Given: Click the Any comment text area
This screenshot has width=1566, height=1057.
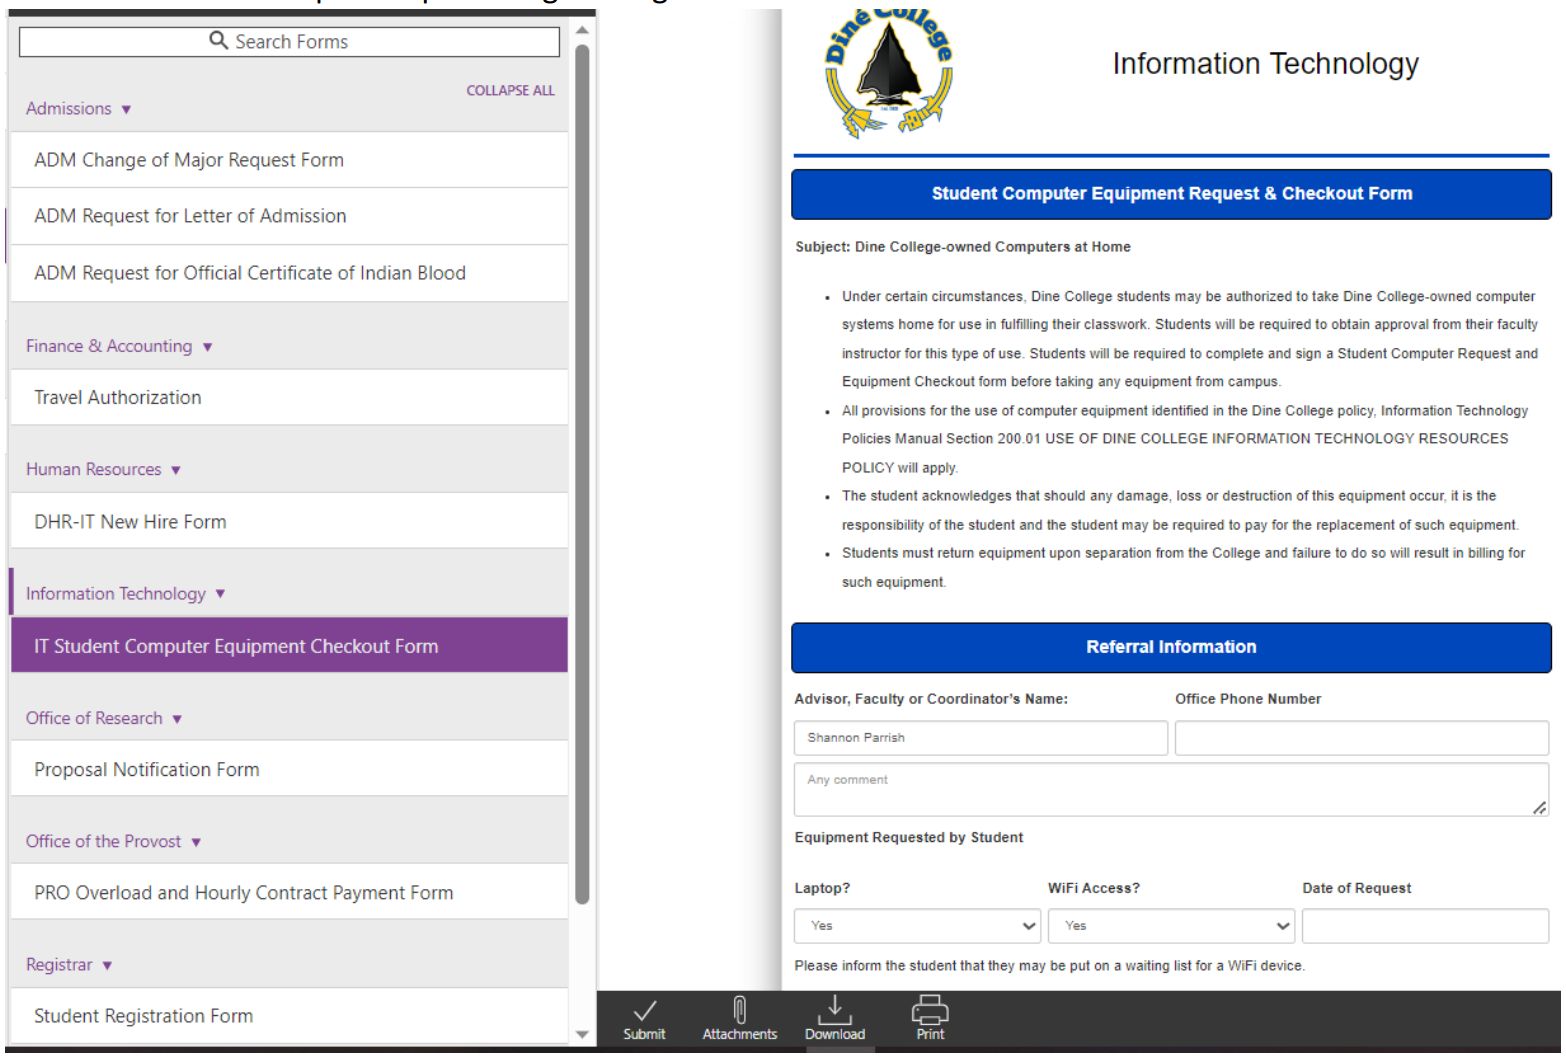Looking at the screenshot, I should pos(1171,790).
